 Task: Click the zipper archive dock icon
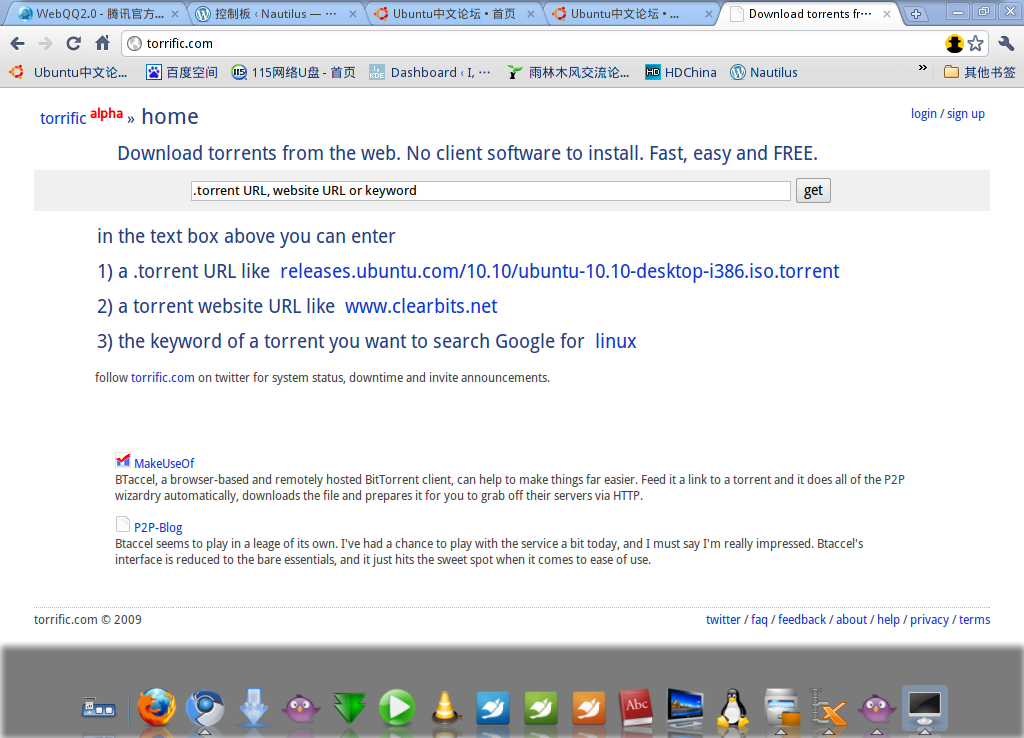tap(828, 708)
